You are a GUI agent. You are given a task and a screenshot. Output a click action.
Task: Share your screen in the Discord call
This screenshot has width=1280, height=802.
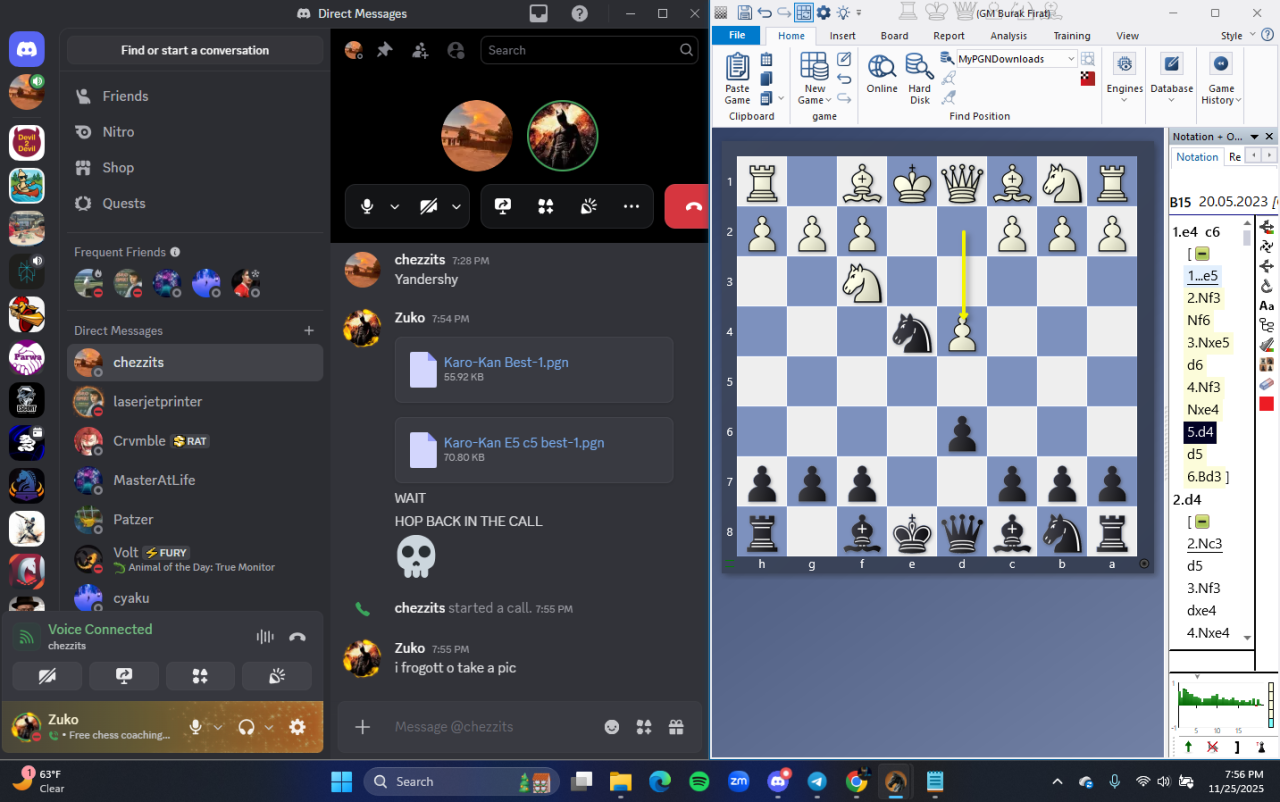503,207
